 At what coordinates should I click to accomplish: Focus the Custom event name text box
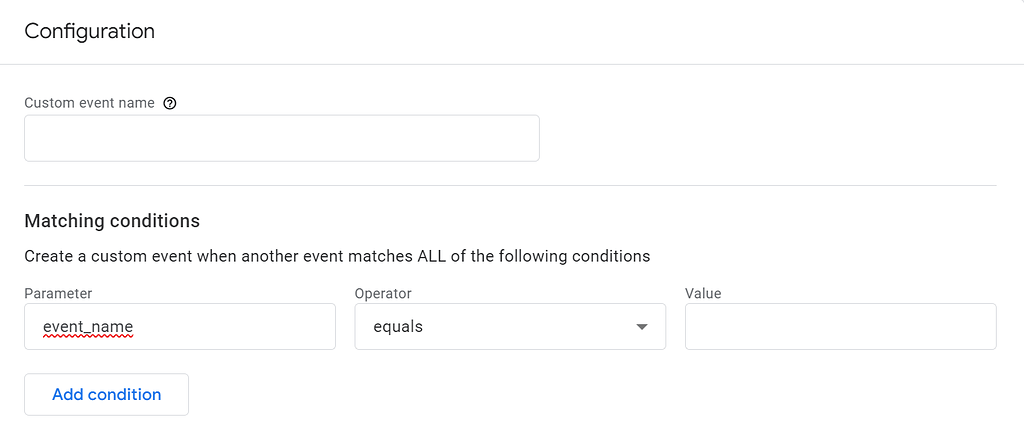click(281, 138)
